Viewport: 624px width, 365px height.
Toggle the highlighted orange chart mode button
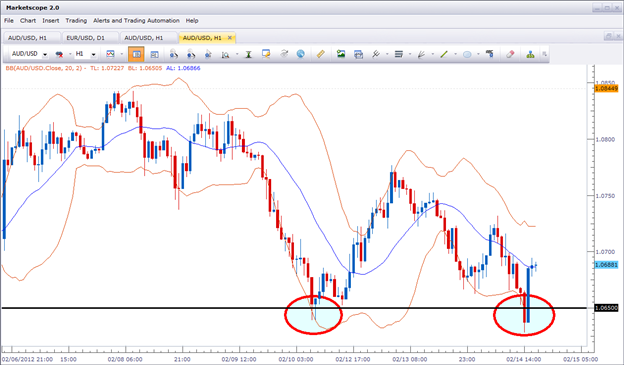[x=136, y=54]
